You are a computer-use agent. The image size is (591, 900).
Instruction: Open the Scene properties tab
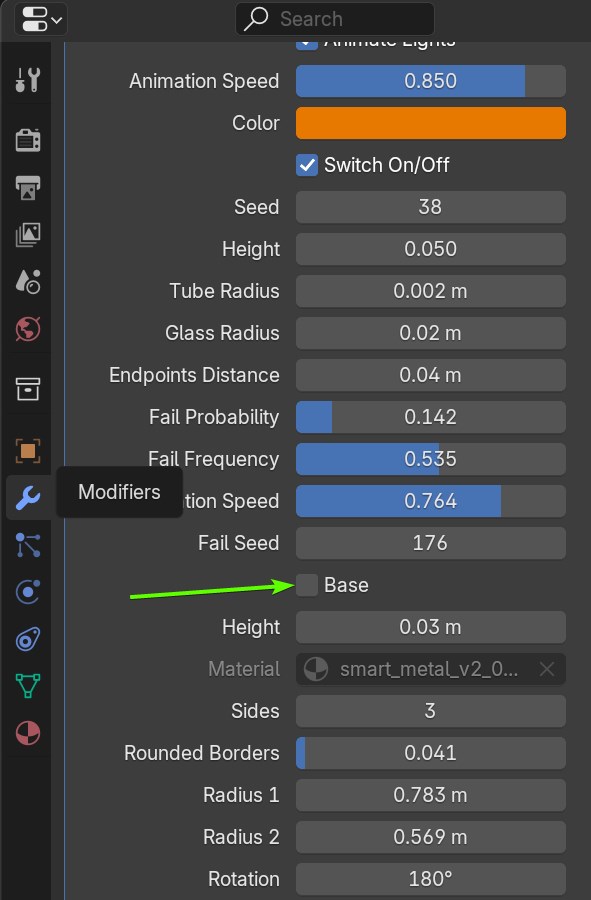click(28, 282)
